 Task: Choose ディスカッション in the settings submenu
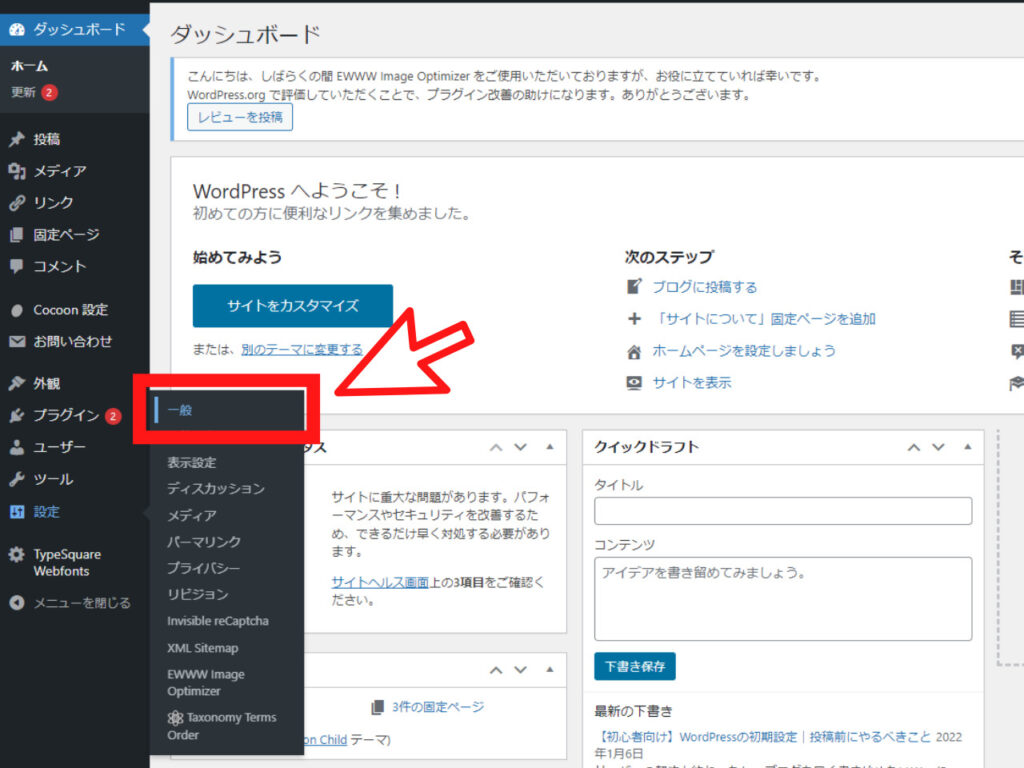216,488
